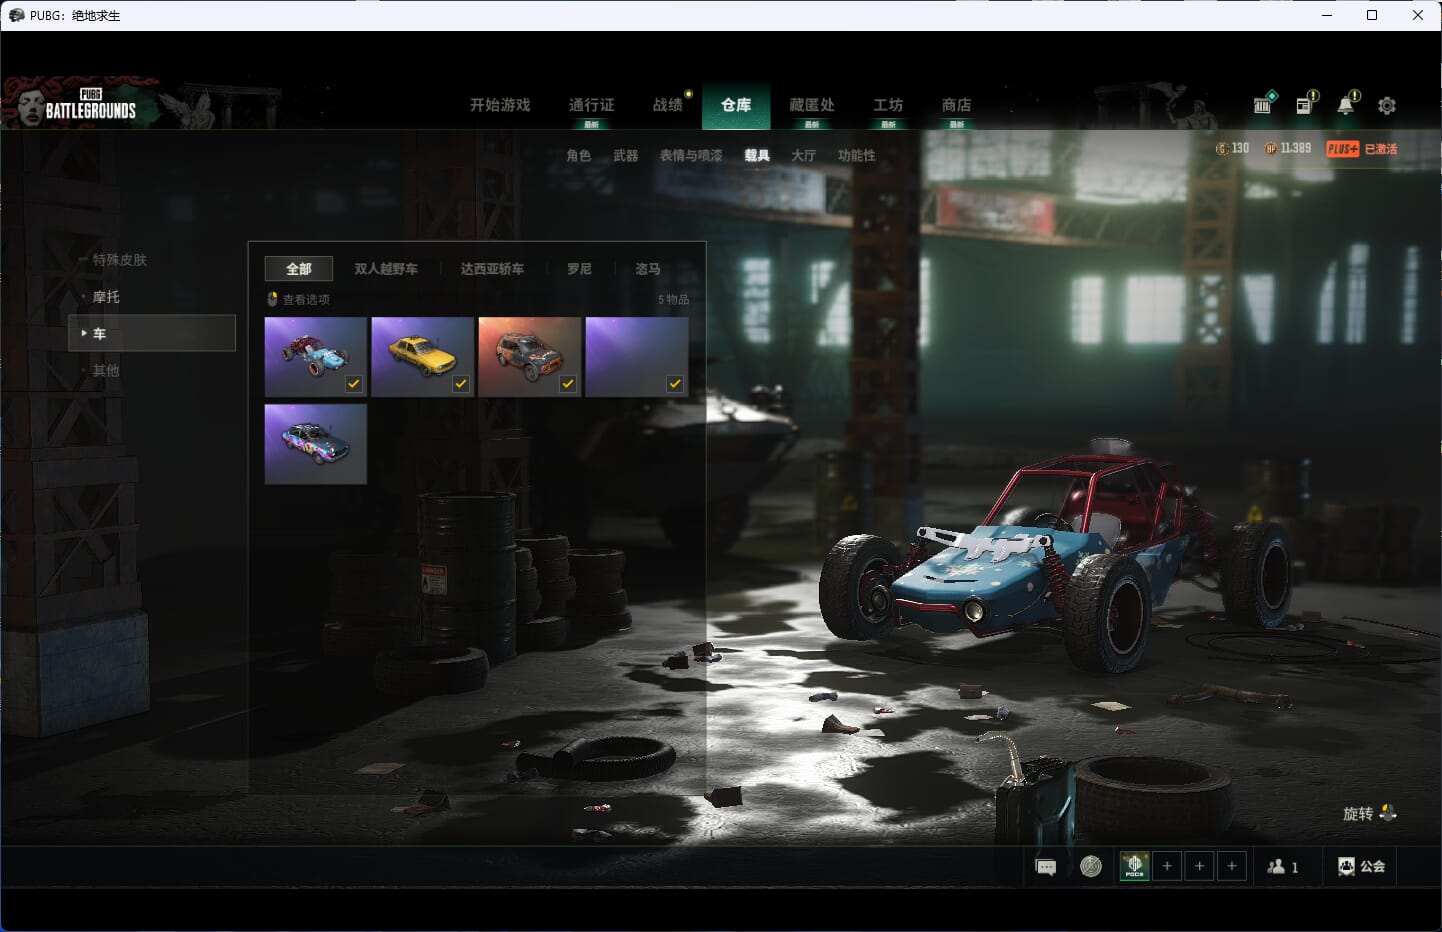
Task: Click the round radar icon beside the chat icon
Action: click(x=1091, y=866)
